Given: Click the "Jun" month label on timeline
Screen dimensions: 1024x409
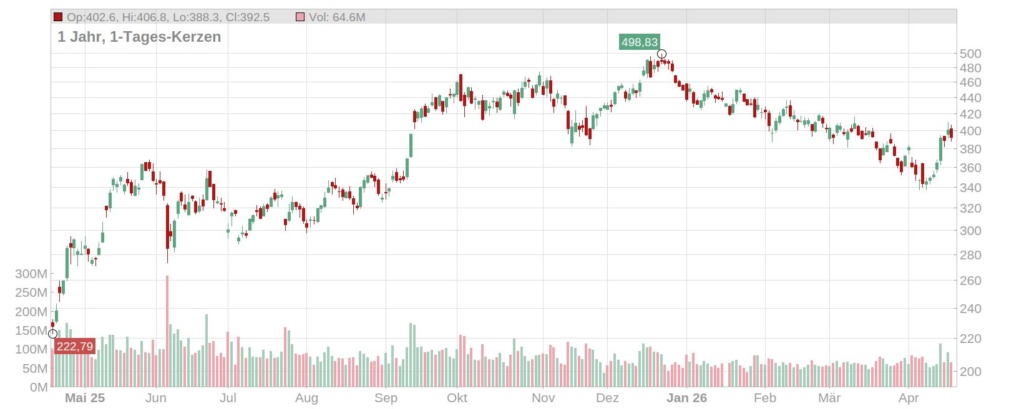Looking at the screenshot, I should (x=155, y=398).
